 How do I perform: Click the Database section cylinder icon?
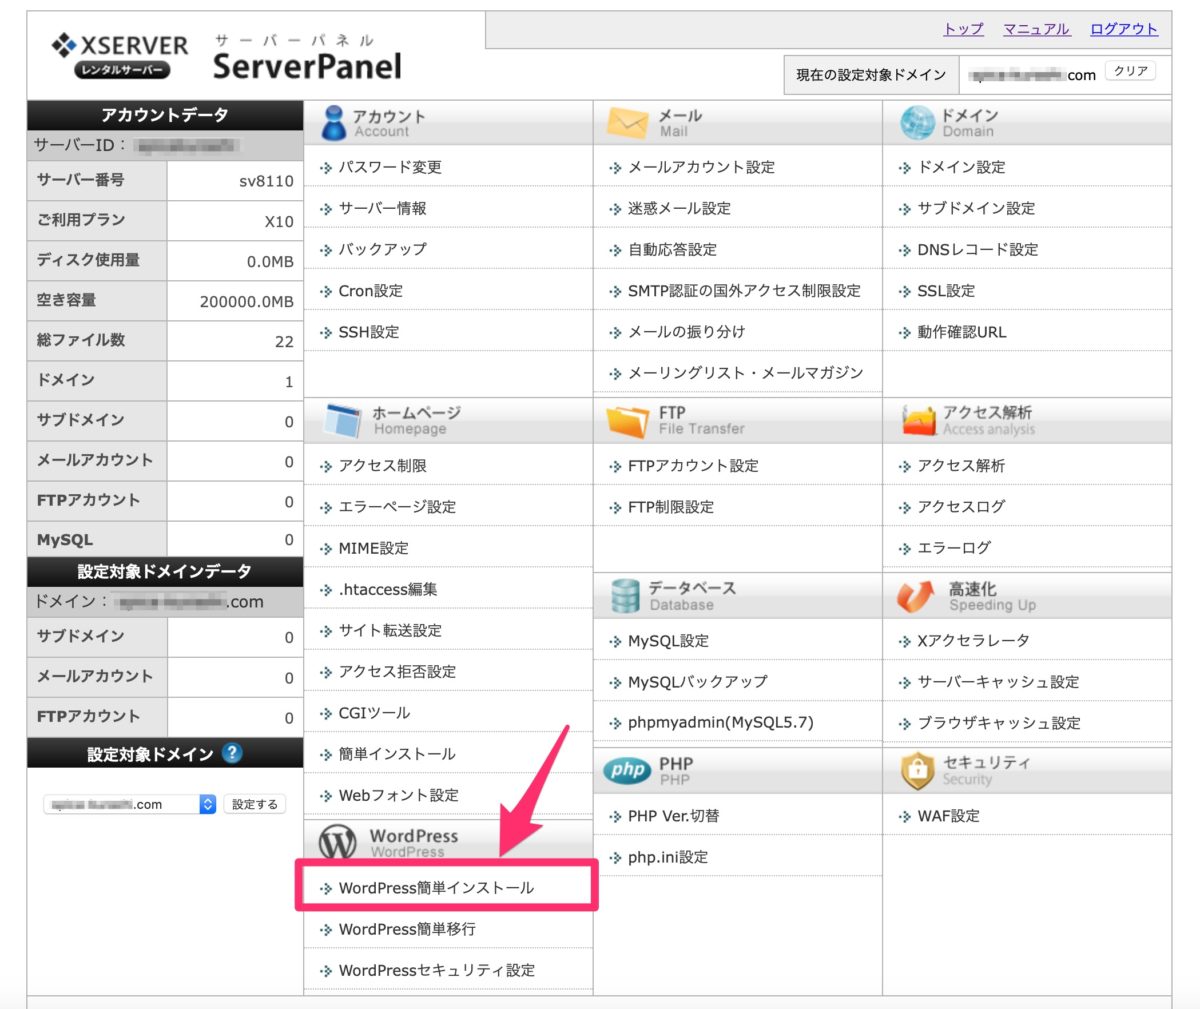[625, 596]
